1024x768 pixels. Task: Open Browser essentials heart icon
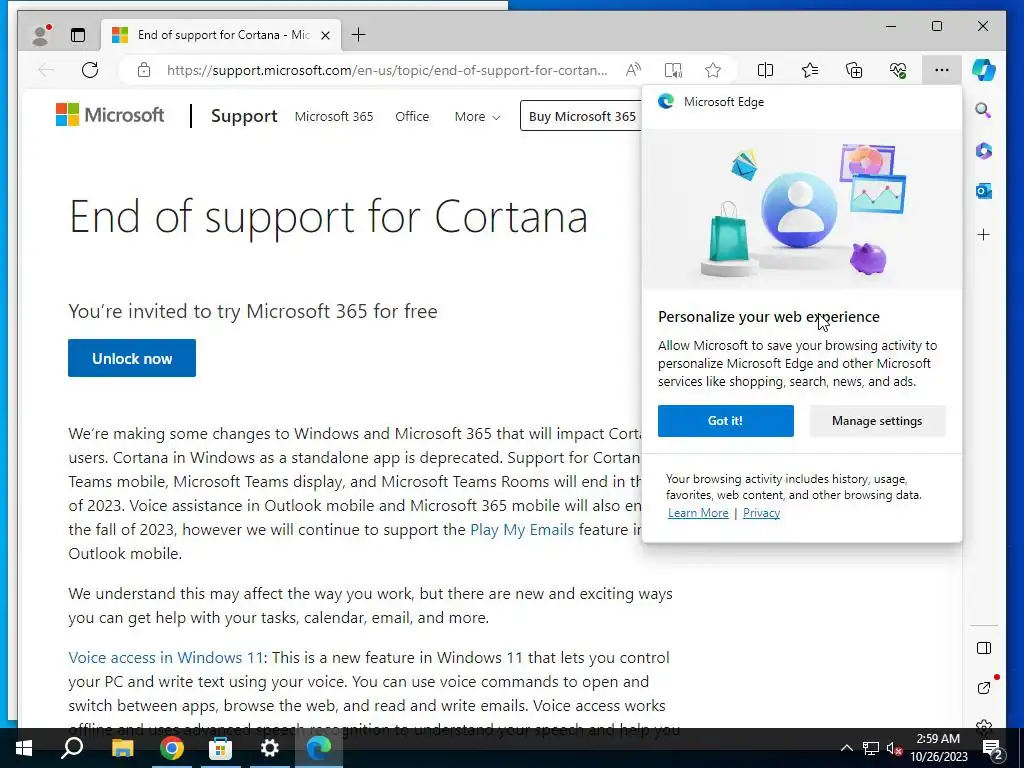tap(898, 70)
